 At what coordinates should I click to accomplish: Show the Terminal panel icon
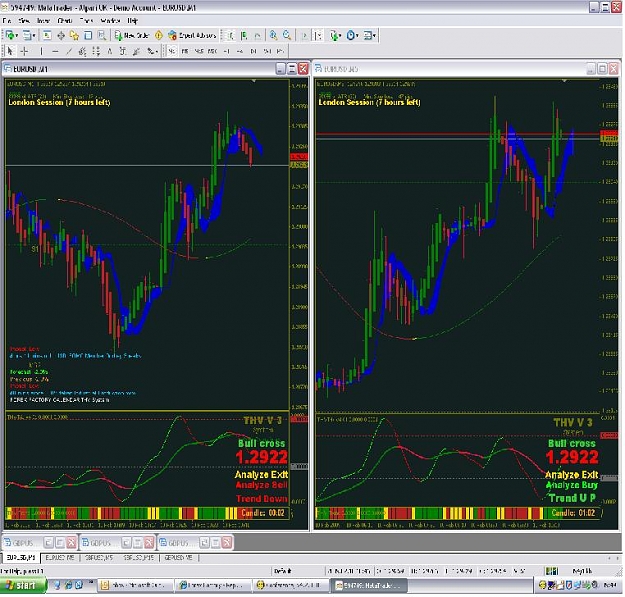(x=88, y=35)
